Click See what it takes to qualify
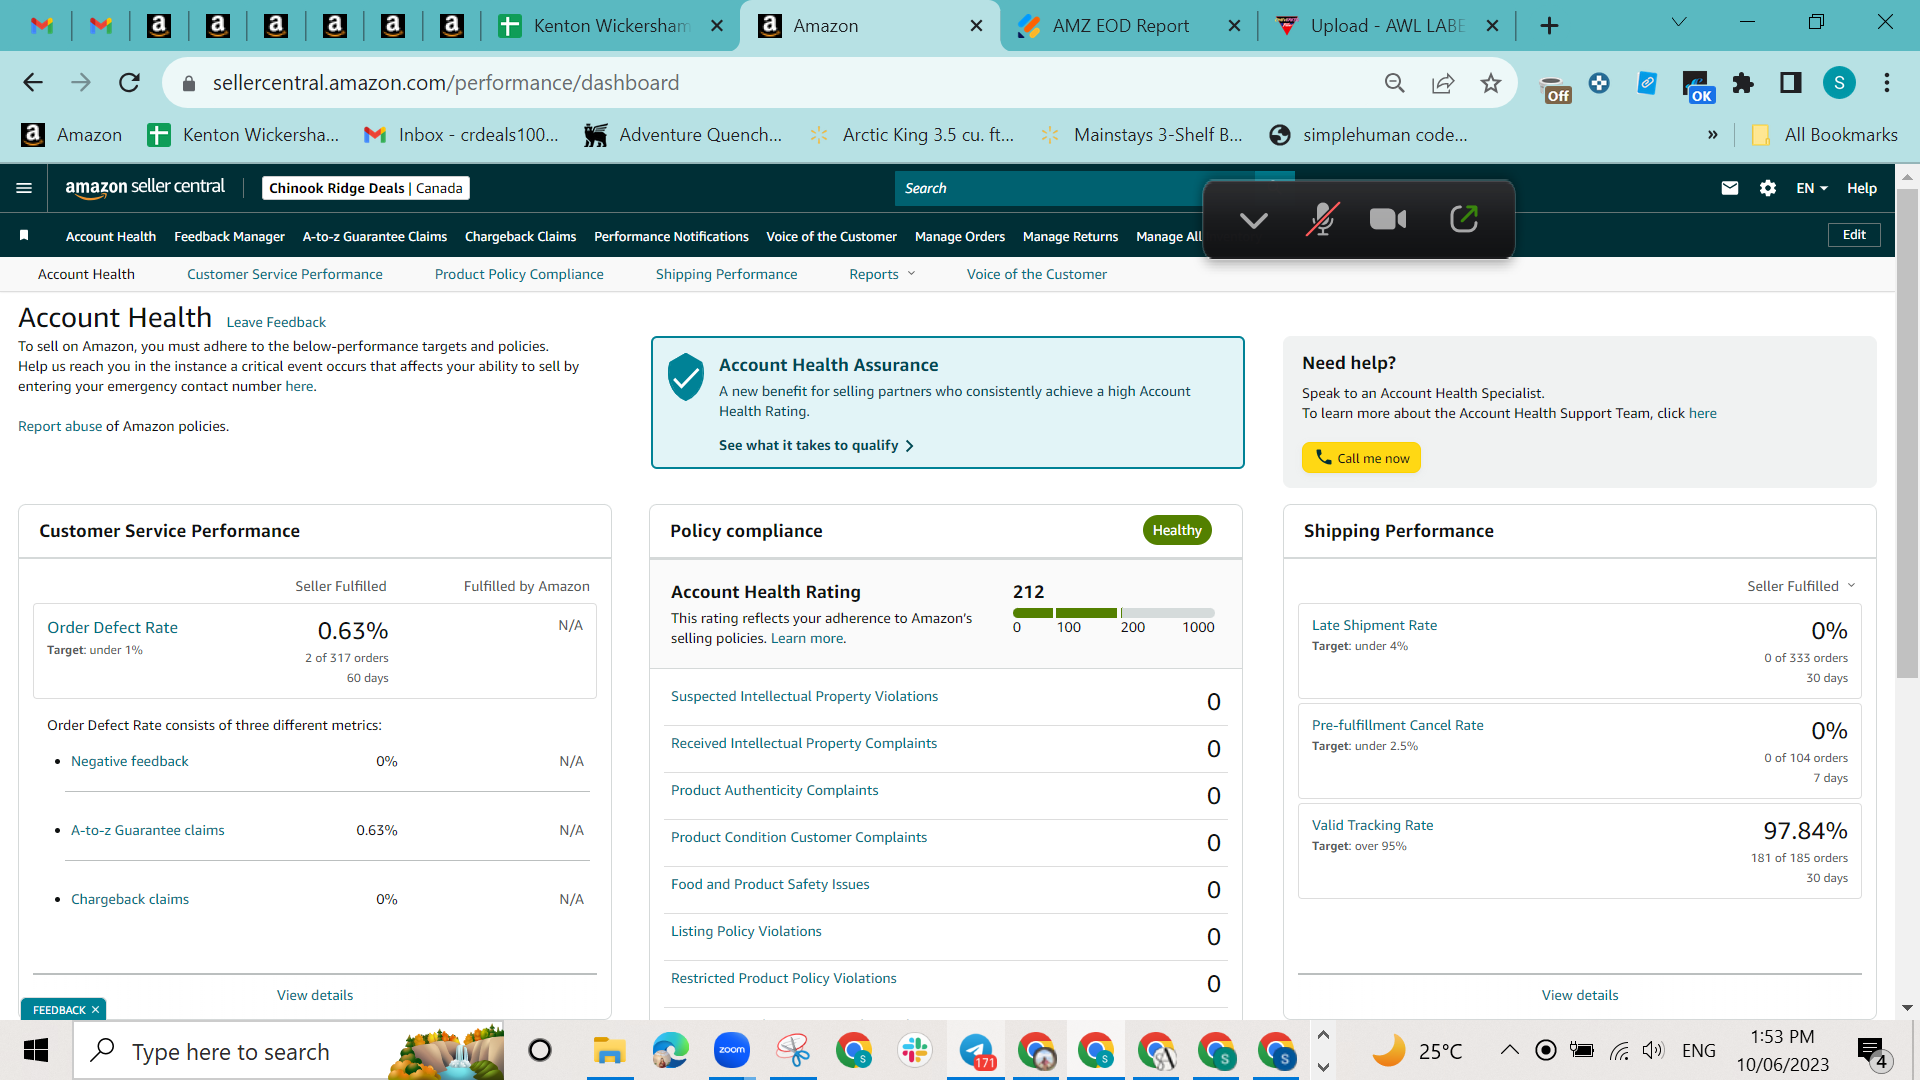 [x=816, y=445]
